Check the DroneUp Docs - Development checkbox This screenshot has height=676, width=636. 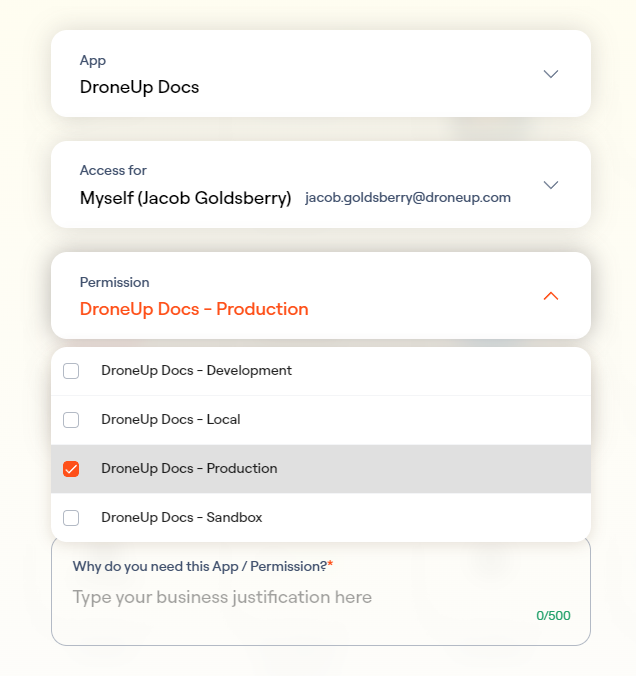pos(71,371)
